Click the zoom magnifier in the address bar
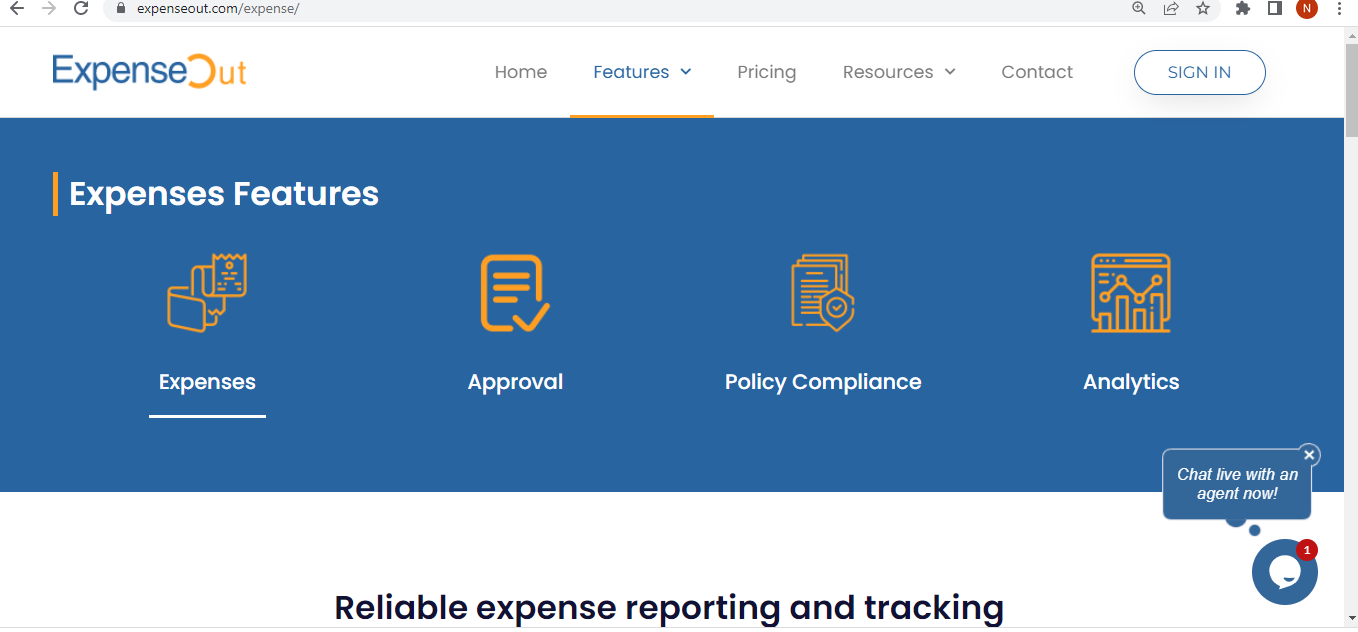This screenshot has width=1358, height=632. [1138, 10]
